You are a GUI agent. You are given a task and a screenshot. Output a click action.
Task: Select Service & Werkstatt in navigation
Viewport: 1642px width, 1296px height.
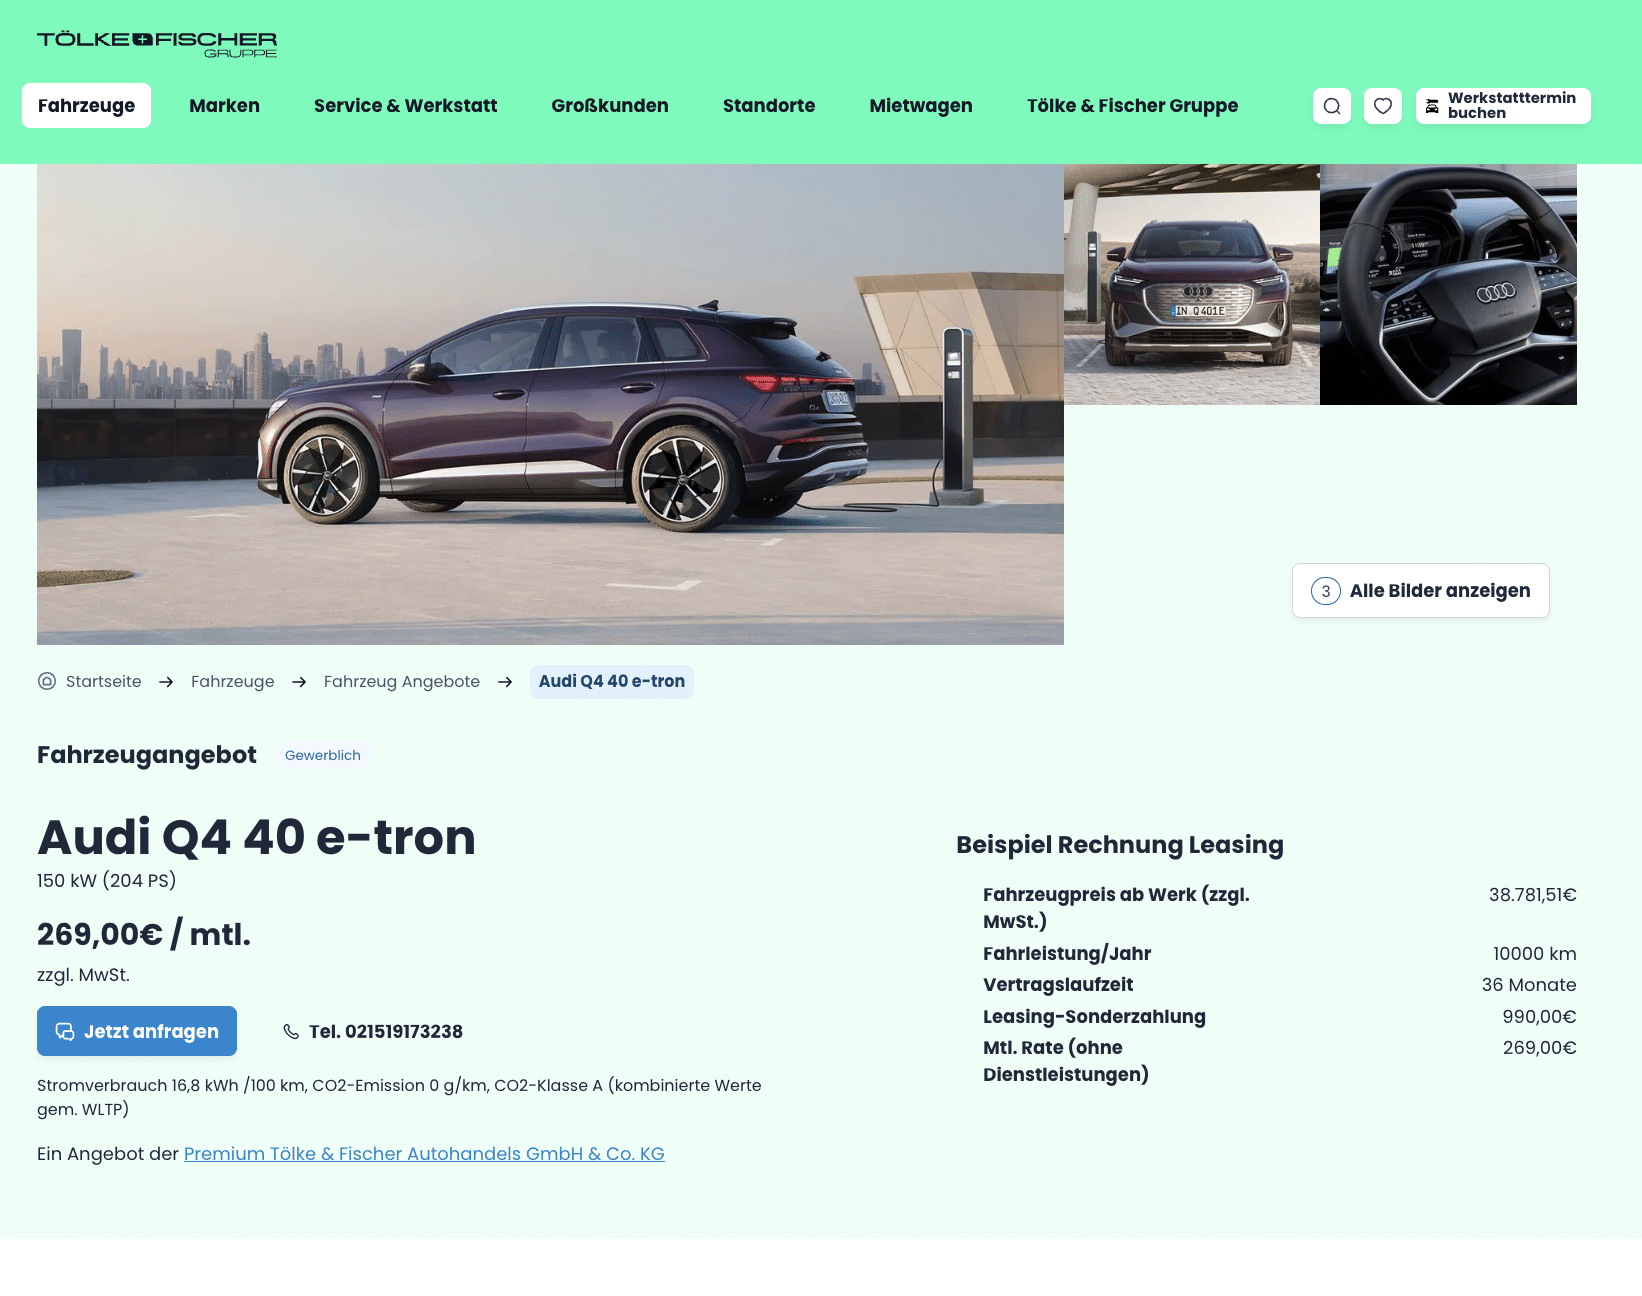coord(405,106)
